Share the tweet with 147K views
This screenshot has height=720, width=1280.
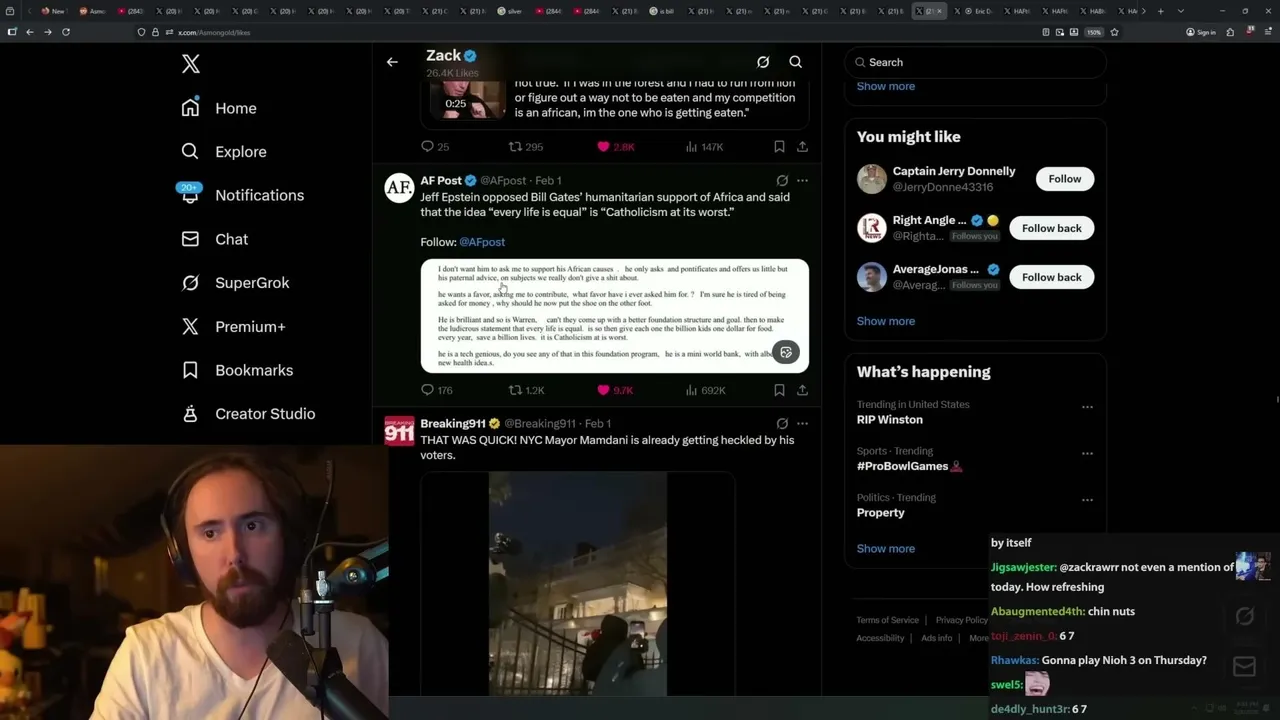point(802,147)
